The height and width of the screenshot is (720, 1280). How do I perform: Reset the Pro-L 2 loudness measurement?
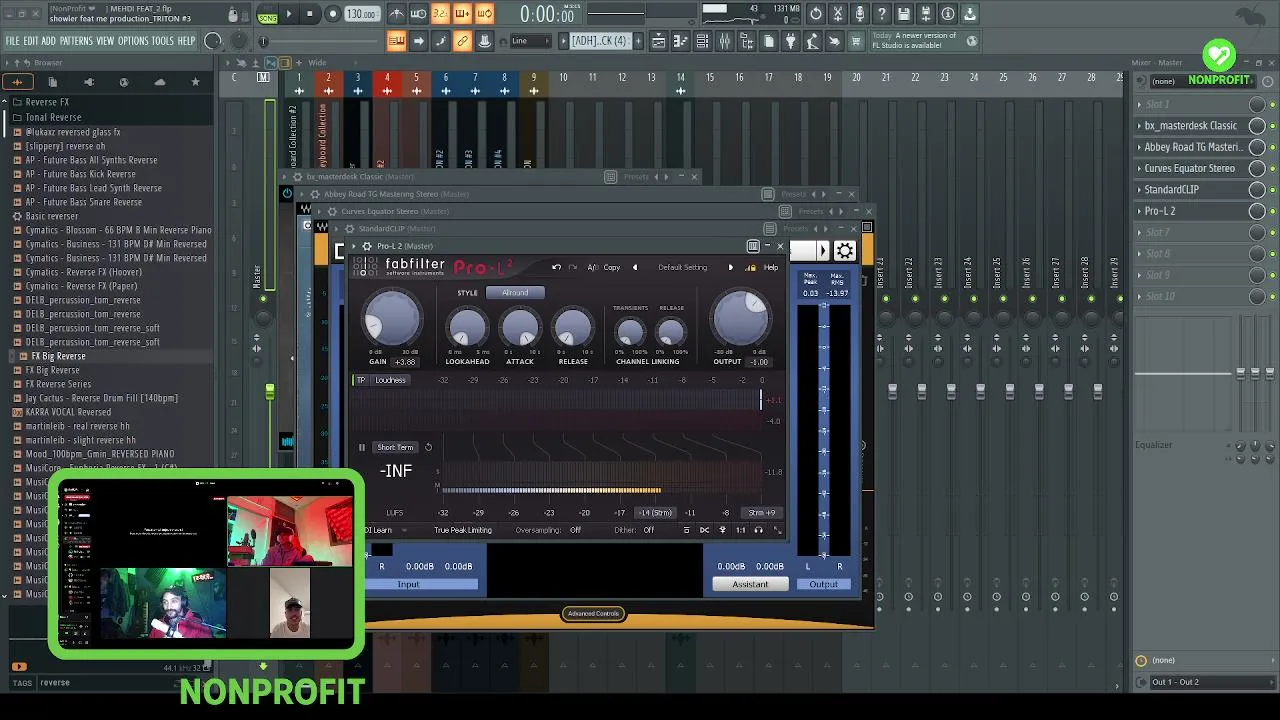428,447
